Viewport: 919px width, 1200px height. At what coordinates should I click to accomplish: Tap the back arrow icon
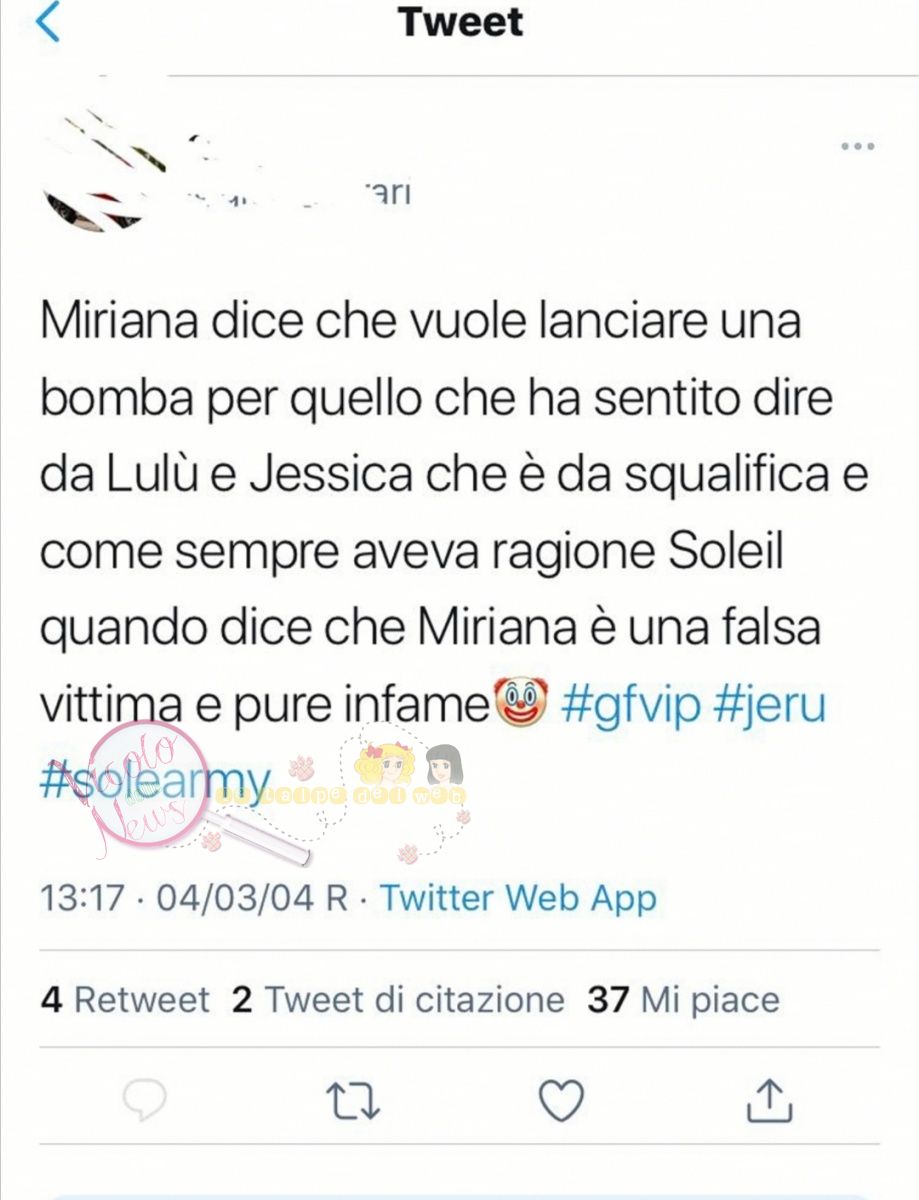[x=47, y=22]
